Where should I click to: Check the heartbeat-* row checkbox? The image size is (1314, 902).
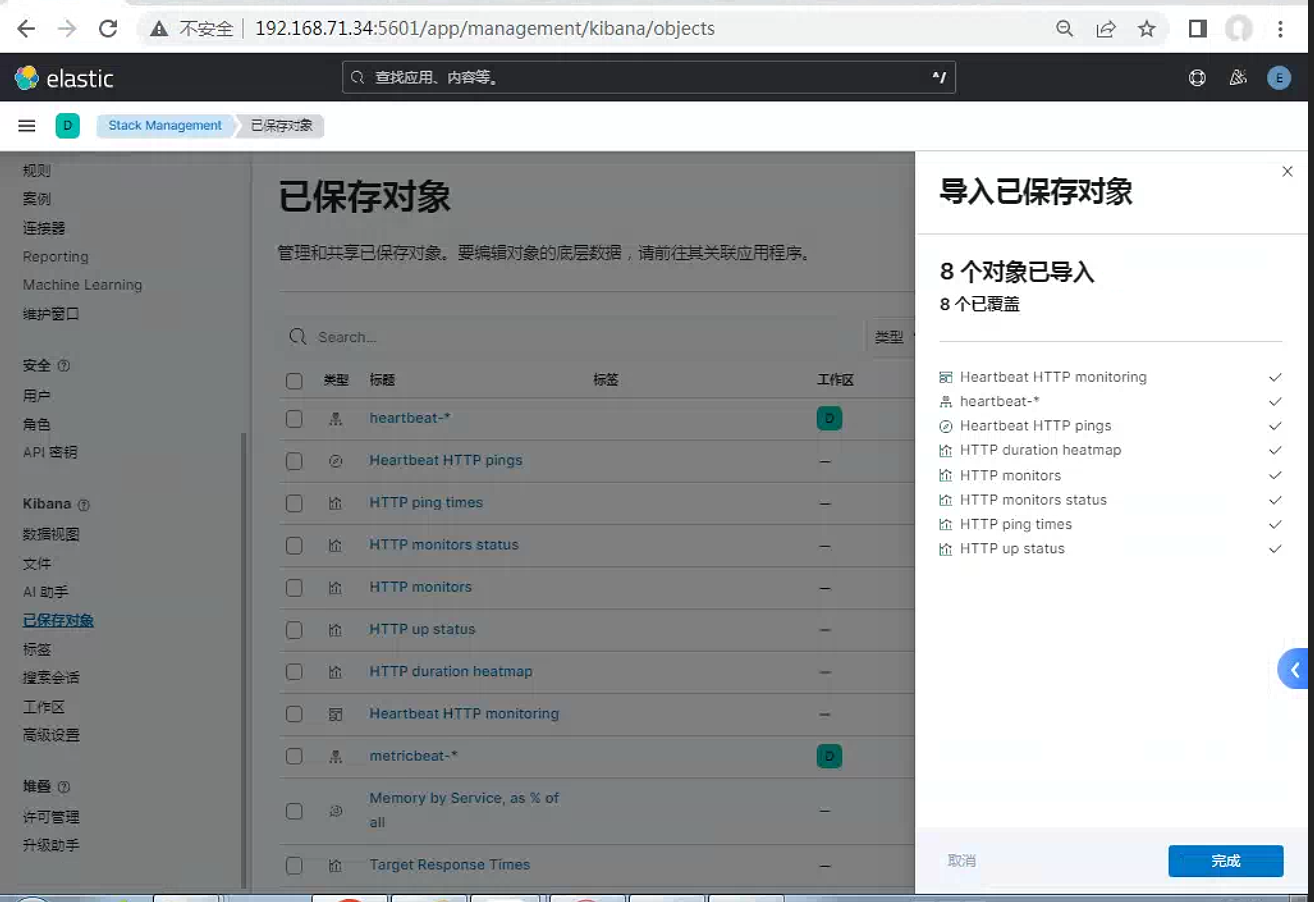tap(294, 419)
